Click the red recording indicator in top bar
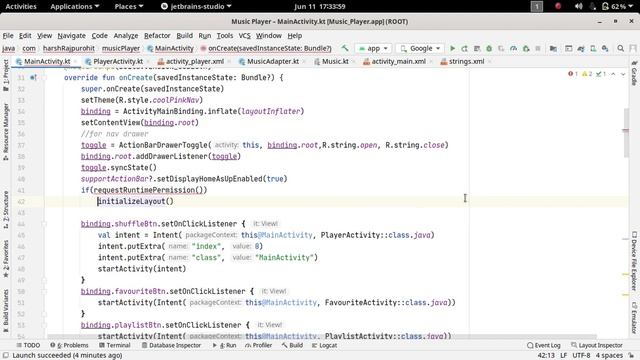Viewport: 640px width, 360px height. pos(558,6)
